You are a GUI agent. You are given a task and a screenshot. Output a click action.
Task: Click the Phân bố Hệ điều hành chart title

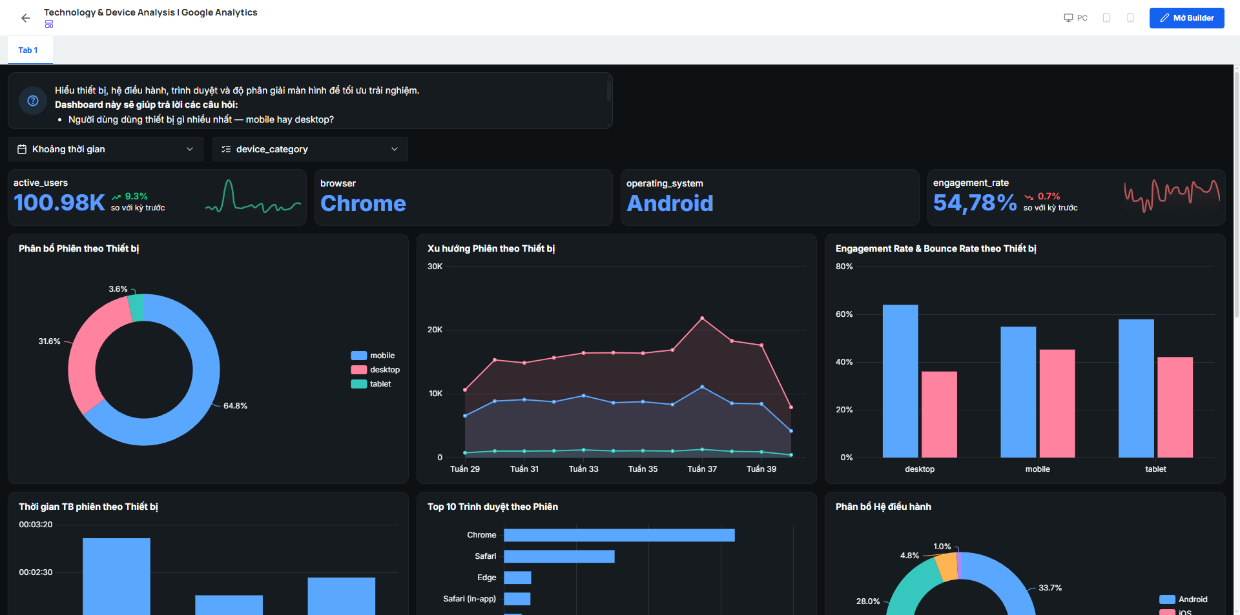tap(883, 507)
